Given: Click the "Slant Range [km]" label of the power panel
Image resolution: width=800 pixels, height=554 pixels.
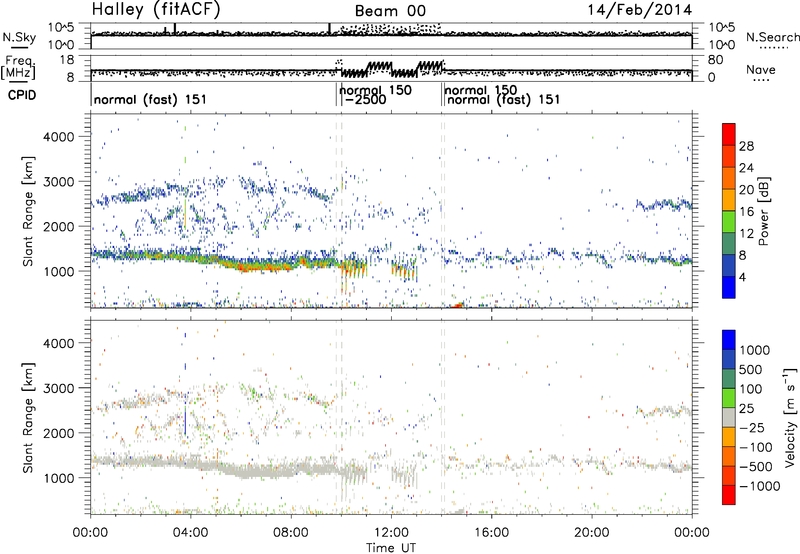Looking at the screenshot, I should click(28, 211).
